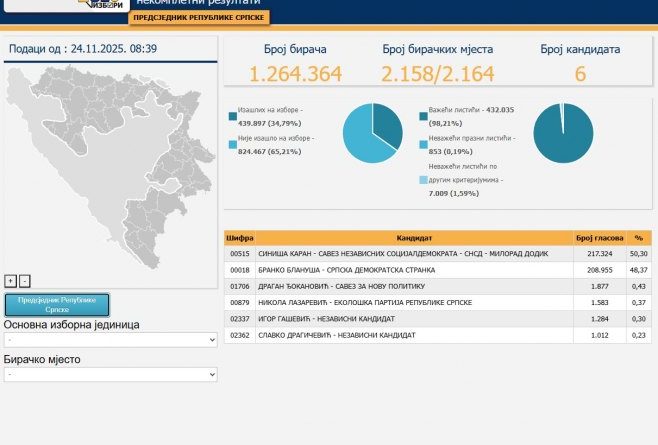Toggle 'Неважећи листићи по другим критеријумима' legend square
The height and width of the screenshot is (445, 658).
click(x=425, y=180)
